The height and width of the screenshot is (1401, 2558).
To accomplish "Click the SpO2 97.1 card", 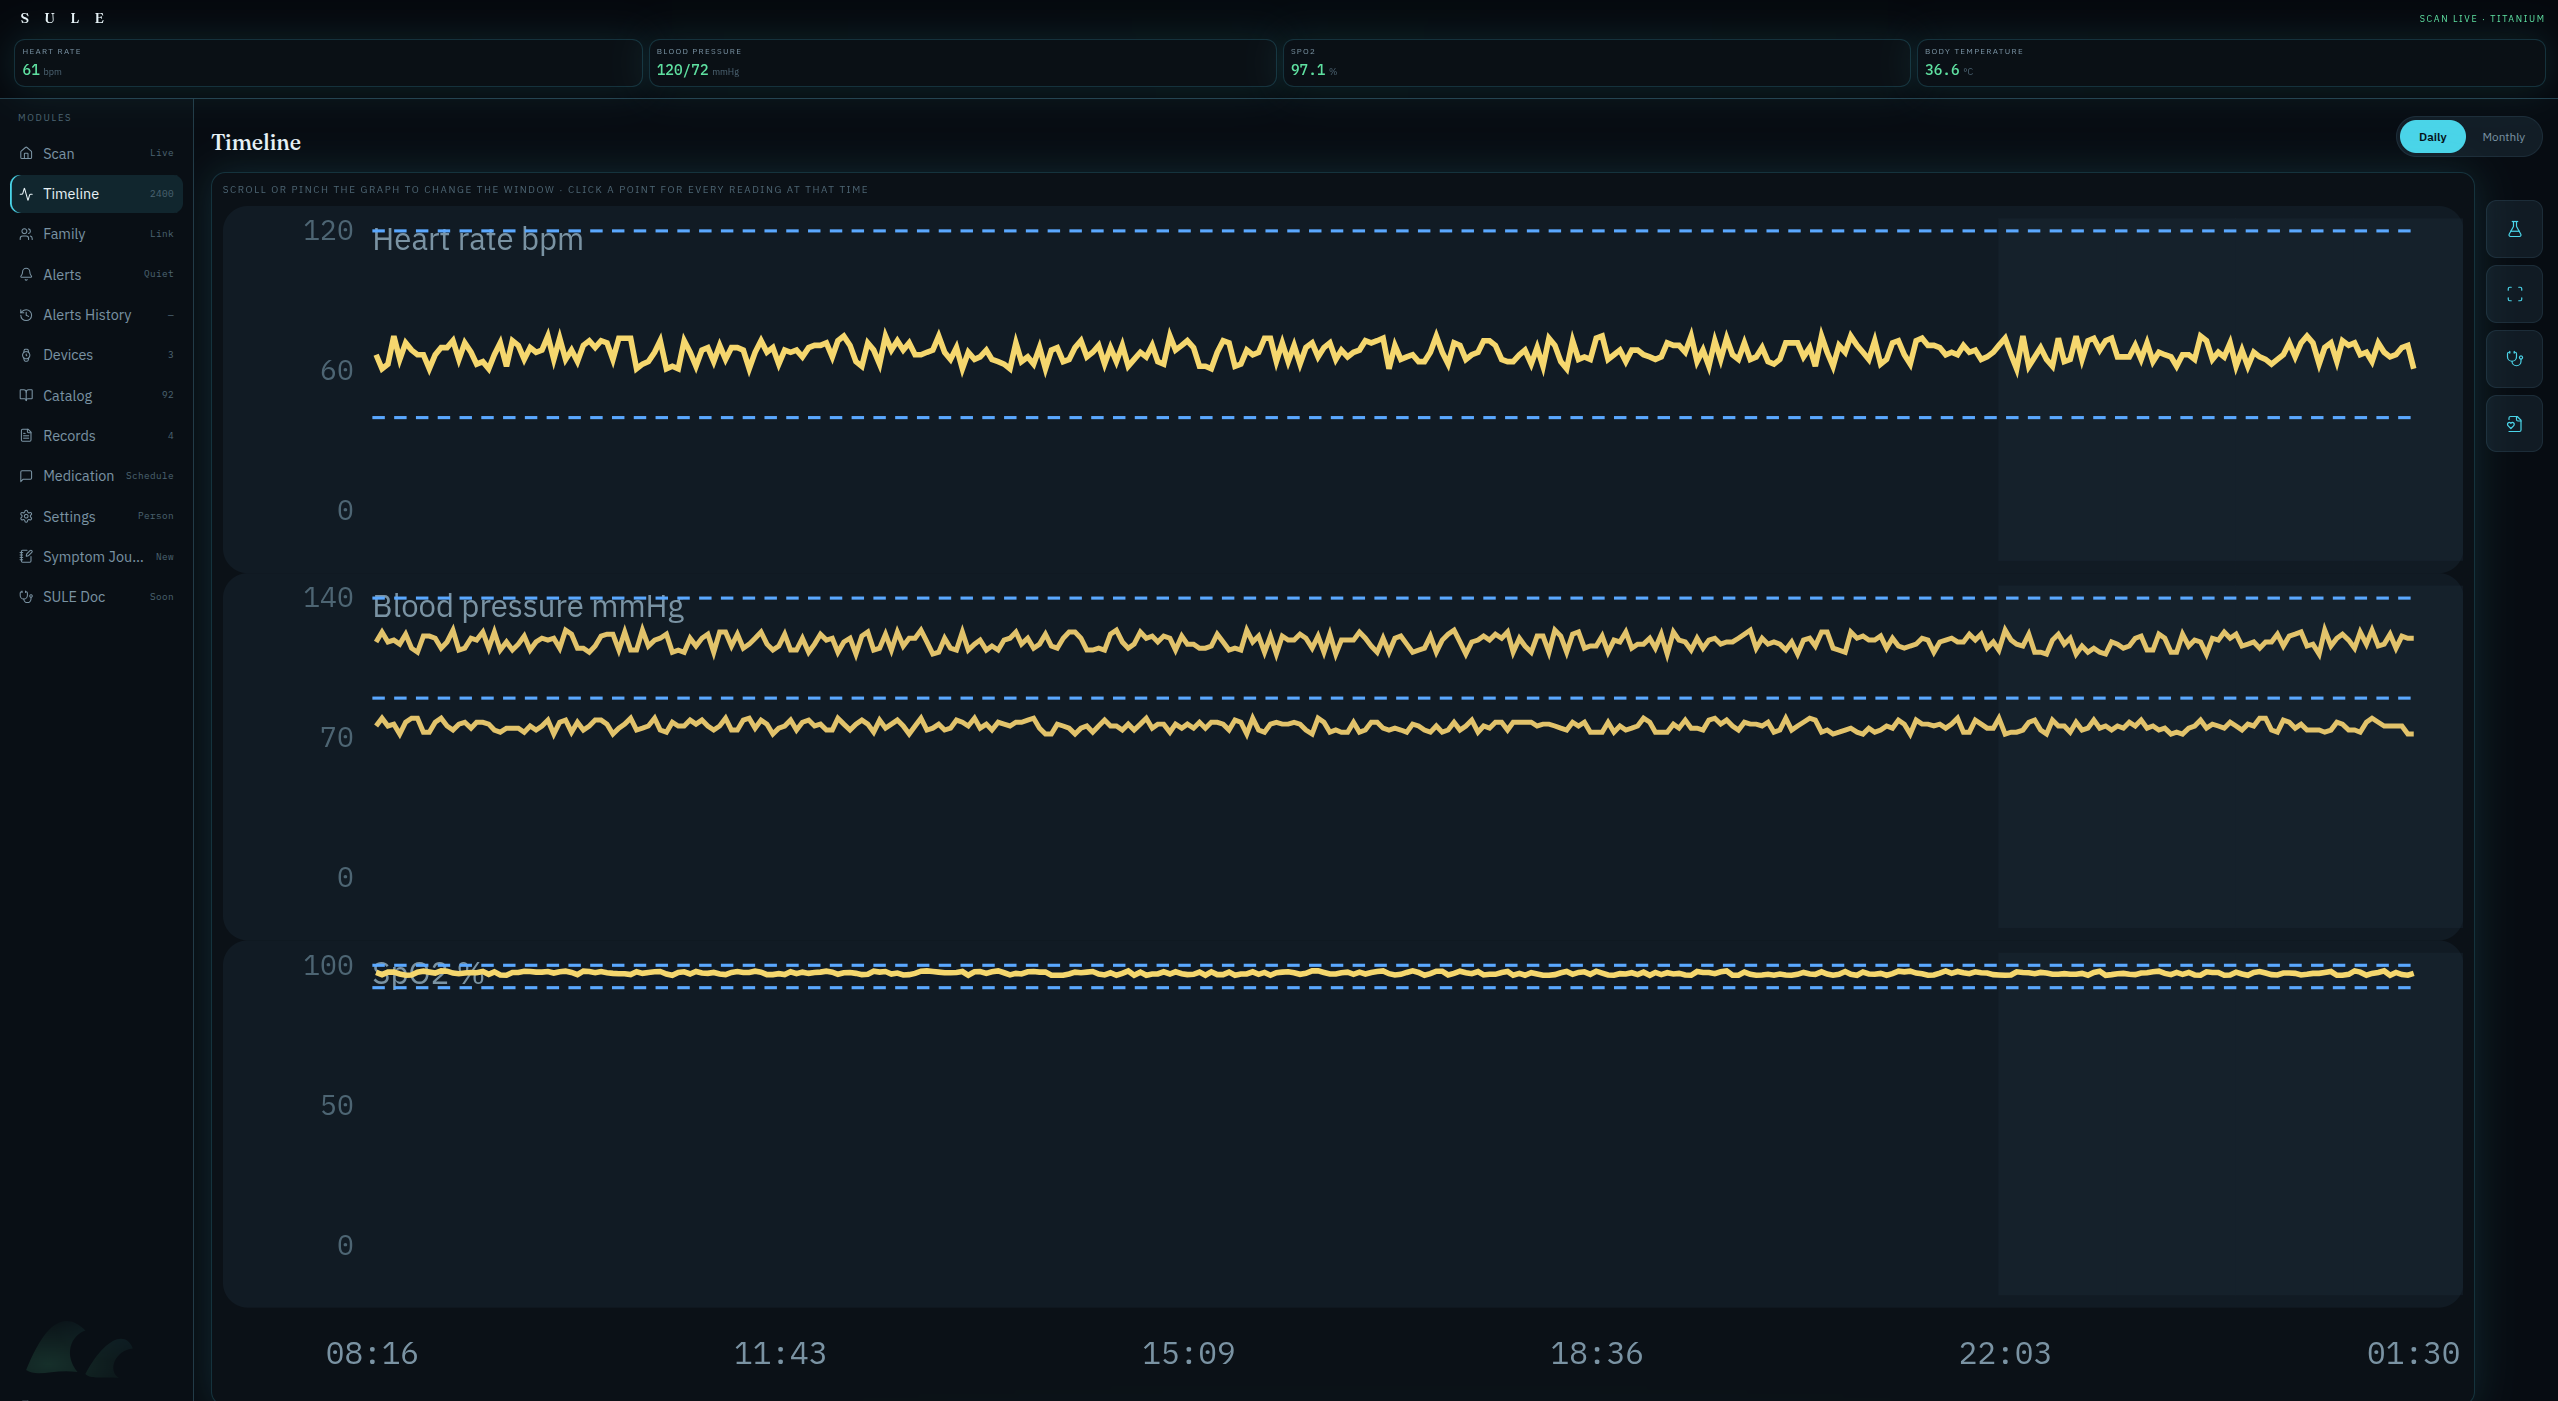I will [x=1596, y=63].
